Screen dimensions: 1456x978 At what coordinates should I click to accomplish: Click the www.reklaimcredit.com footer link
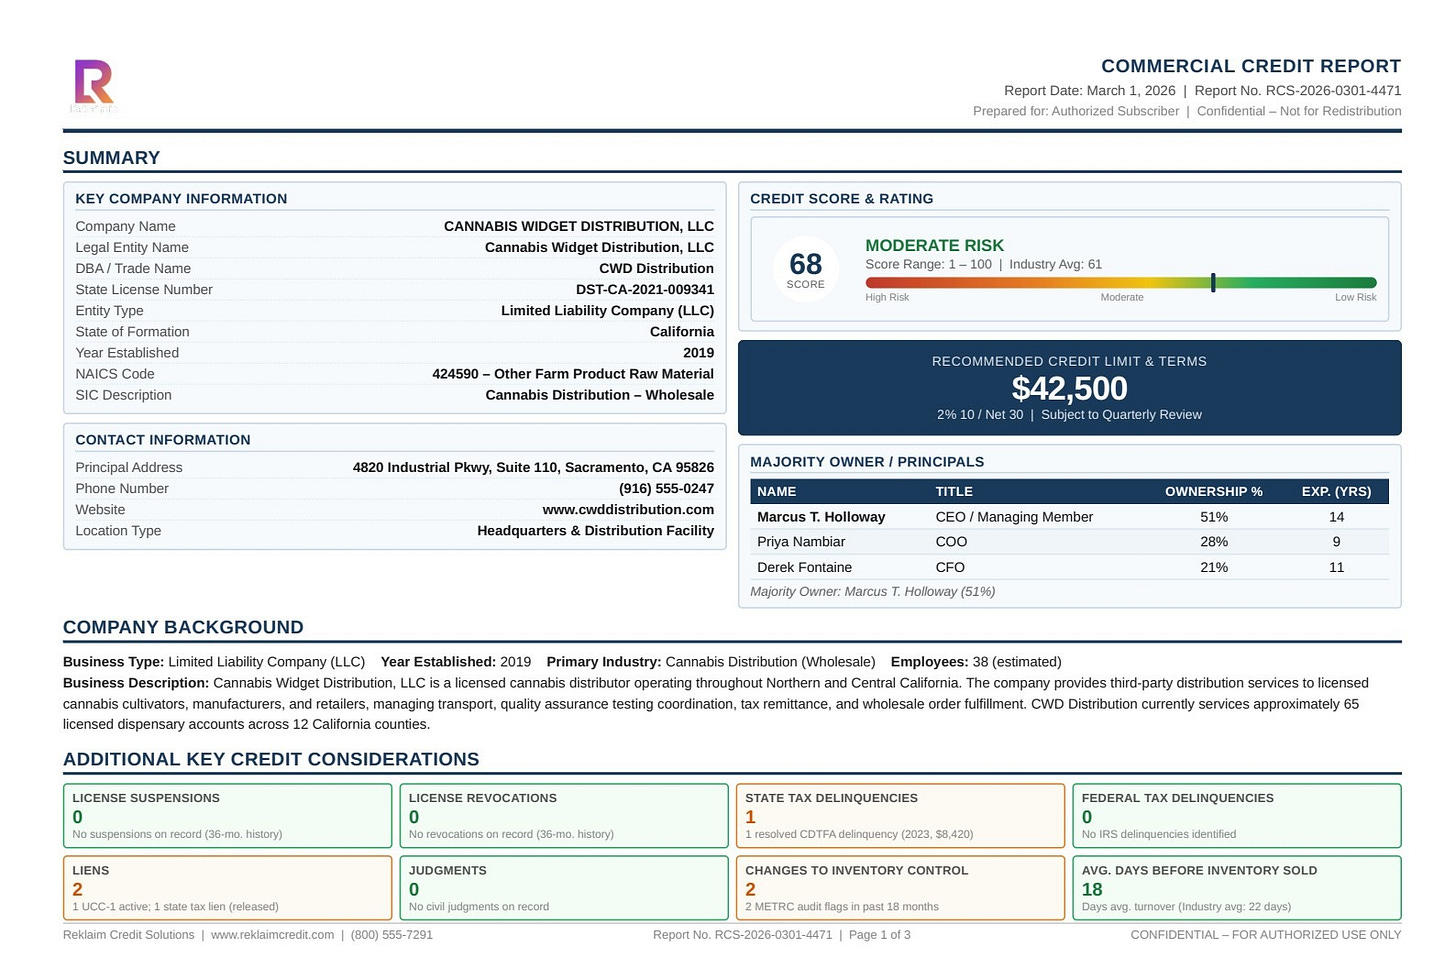tap(273, 934)
